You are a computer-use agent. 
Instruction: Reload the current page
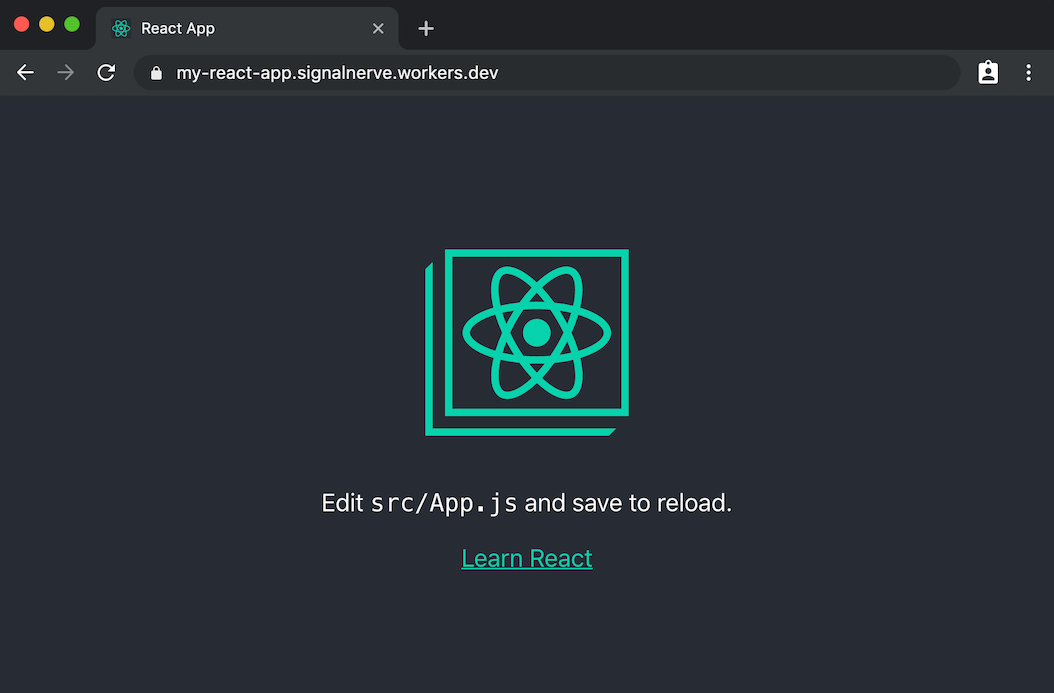click(106, 72)
